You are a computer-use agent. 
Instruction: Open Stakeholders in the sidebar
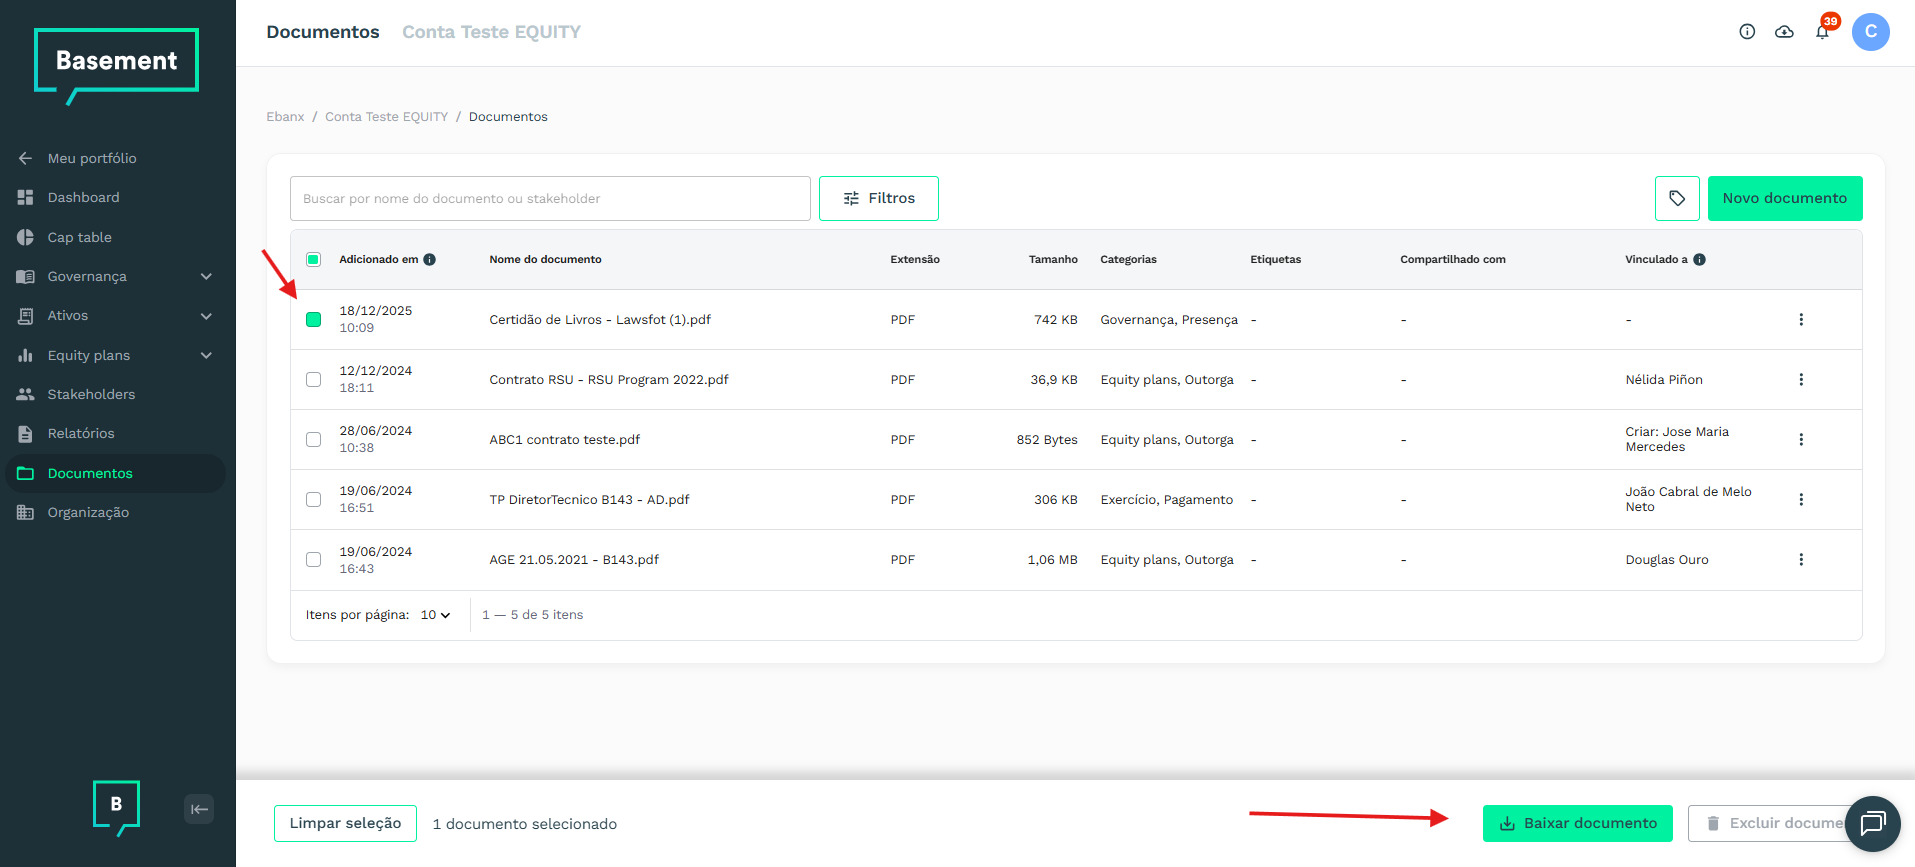point(91,395)
